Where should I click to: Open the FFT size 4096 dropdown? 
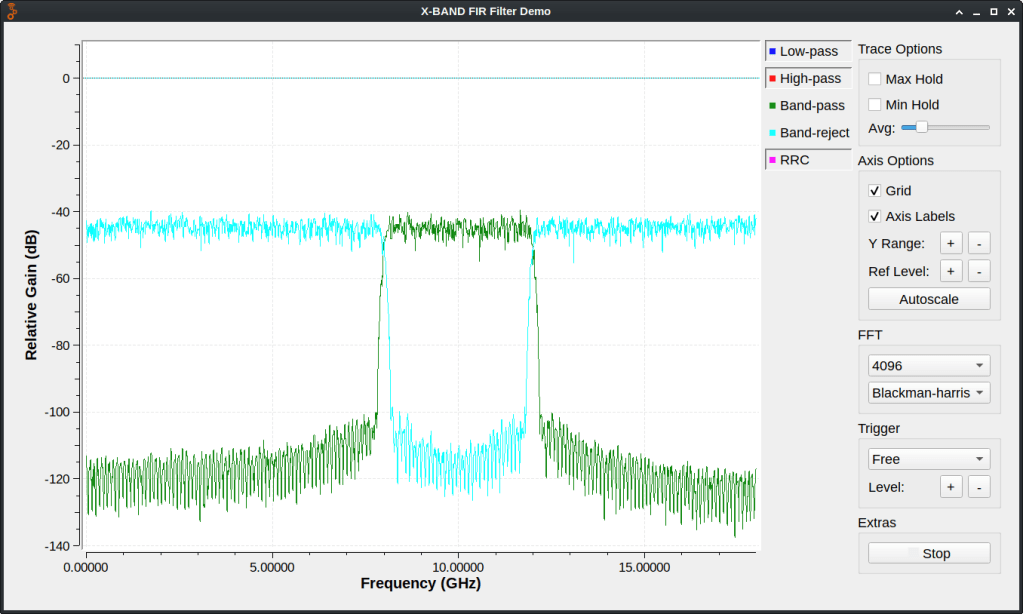click(x=929, y=365)
